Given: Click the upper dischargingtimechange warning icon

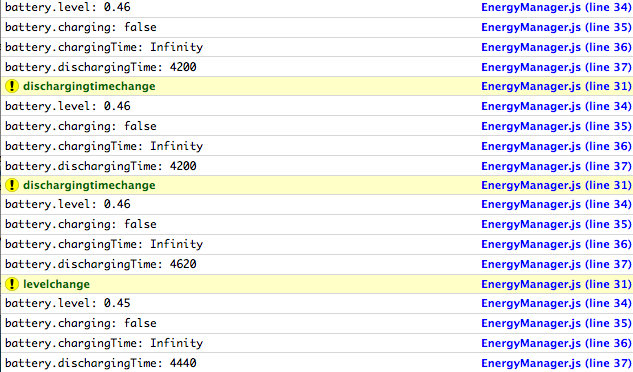Looking at the screenshot, I should click(x=12, y=86).
